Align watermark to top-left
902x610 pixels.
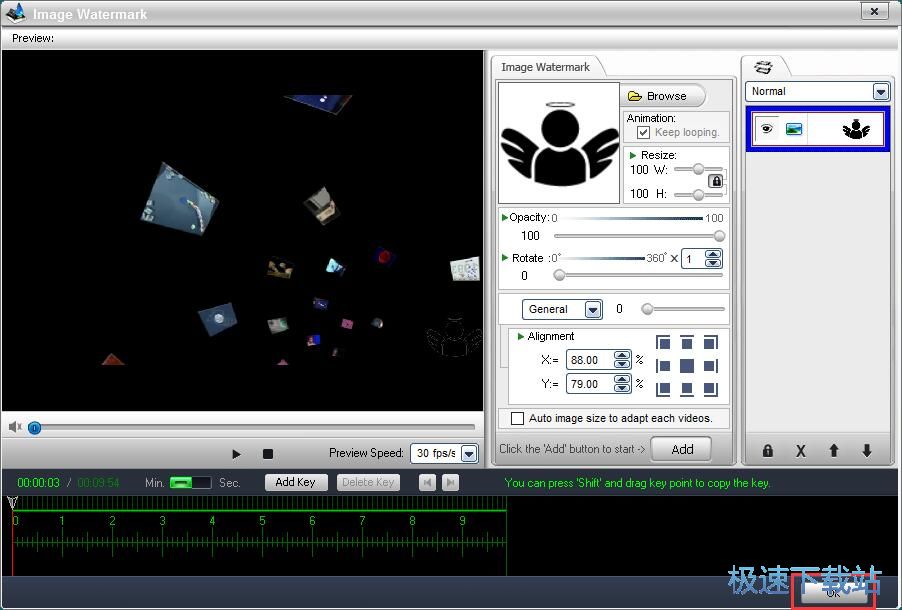pyautogui.click(x=663, y=343)
